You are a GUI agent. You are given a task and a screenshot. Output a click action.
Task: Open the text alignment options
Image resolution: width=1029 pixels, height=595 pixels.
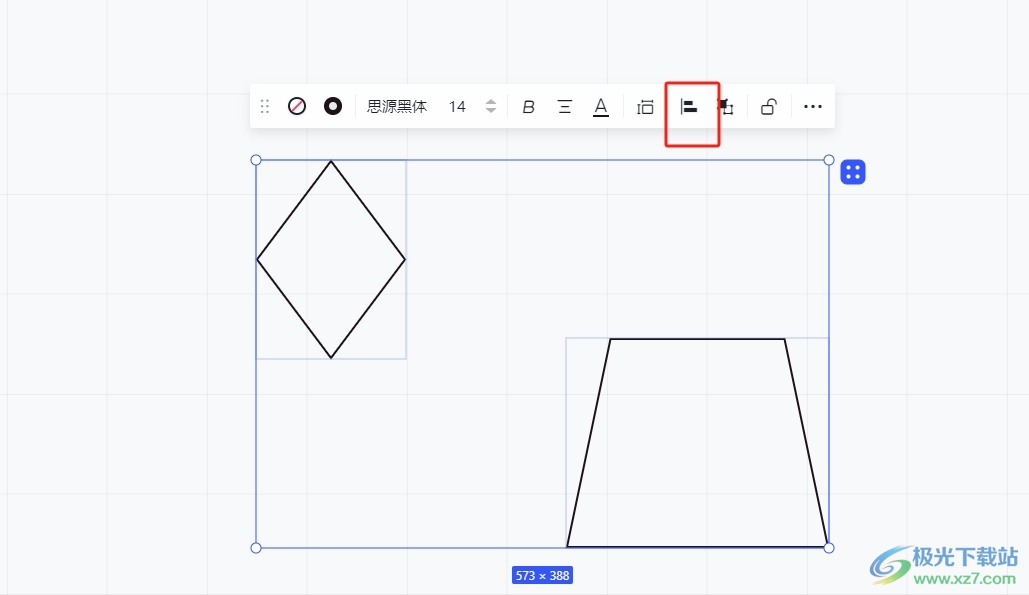(564, 106)
